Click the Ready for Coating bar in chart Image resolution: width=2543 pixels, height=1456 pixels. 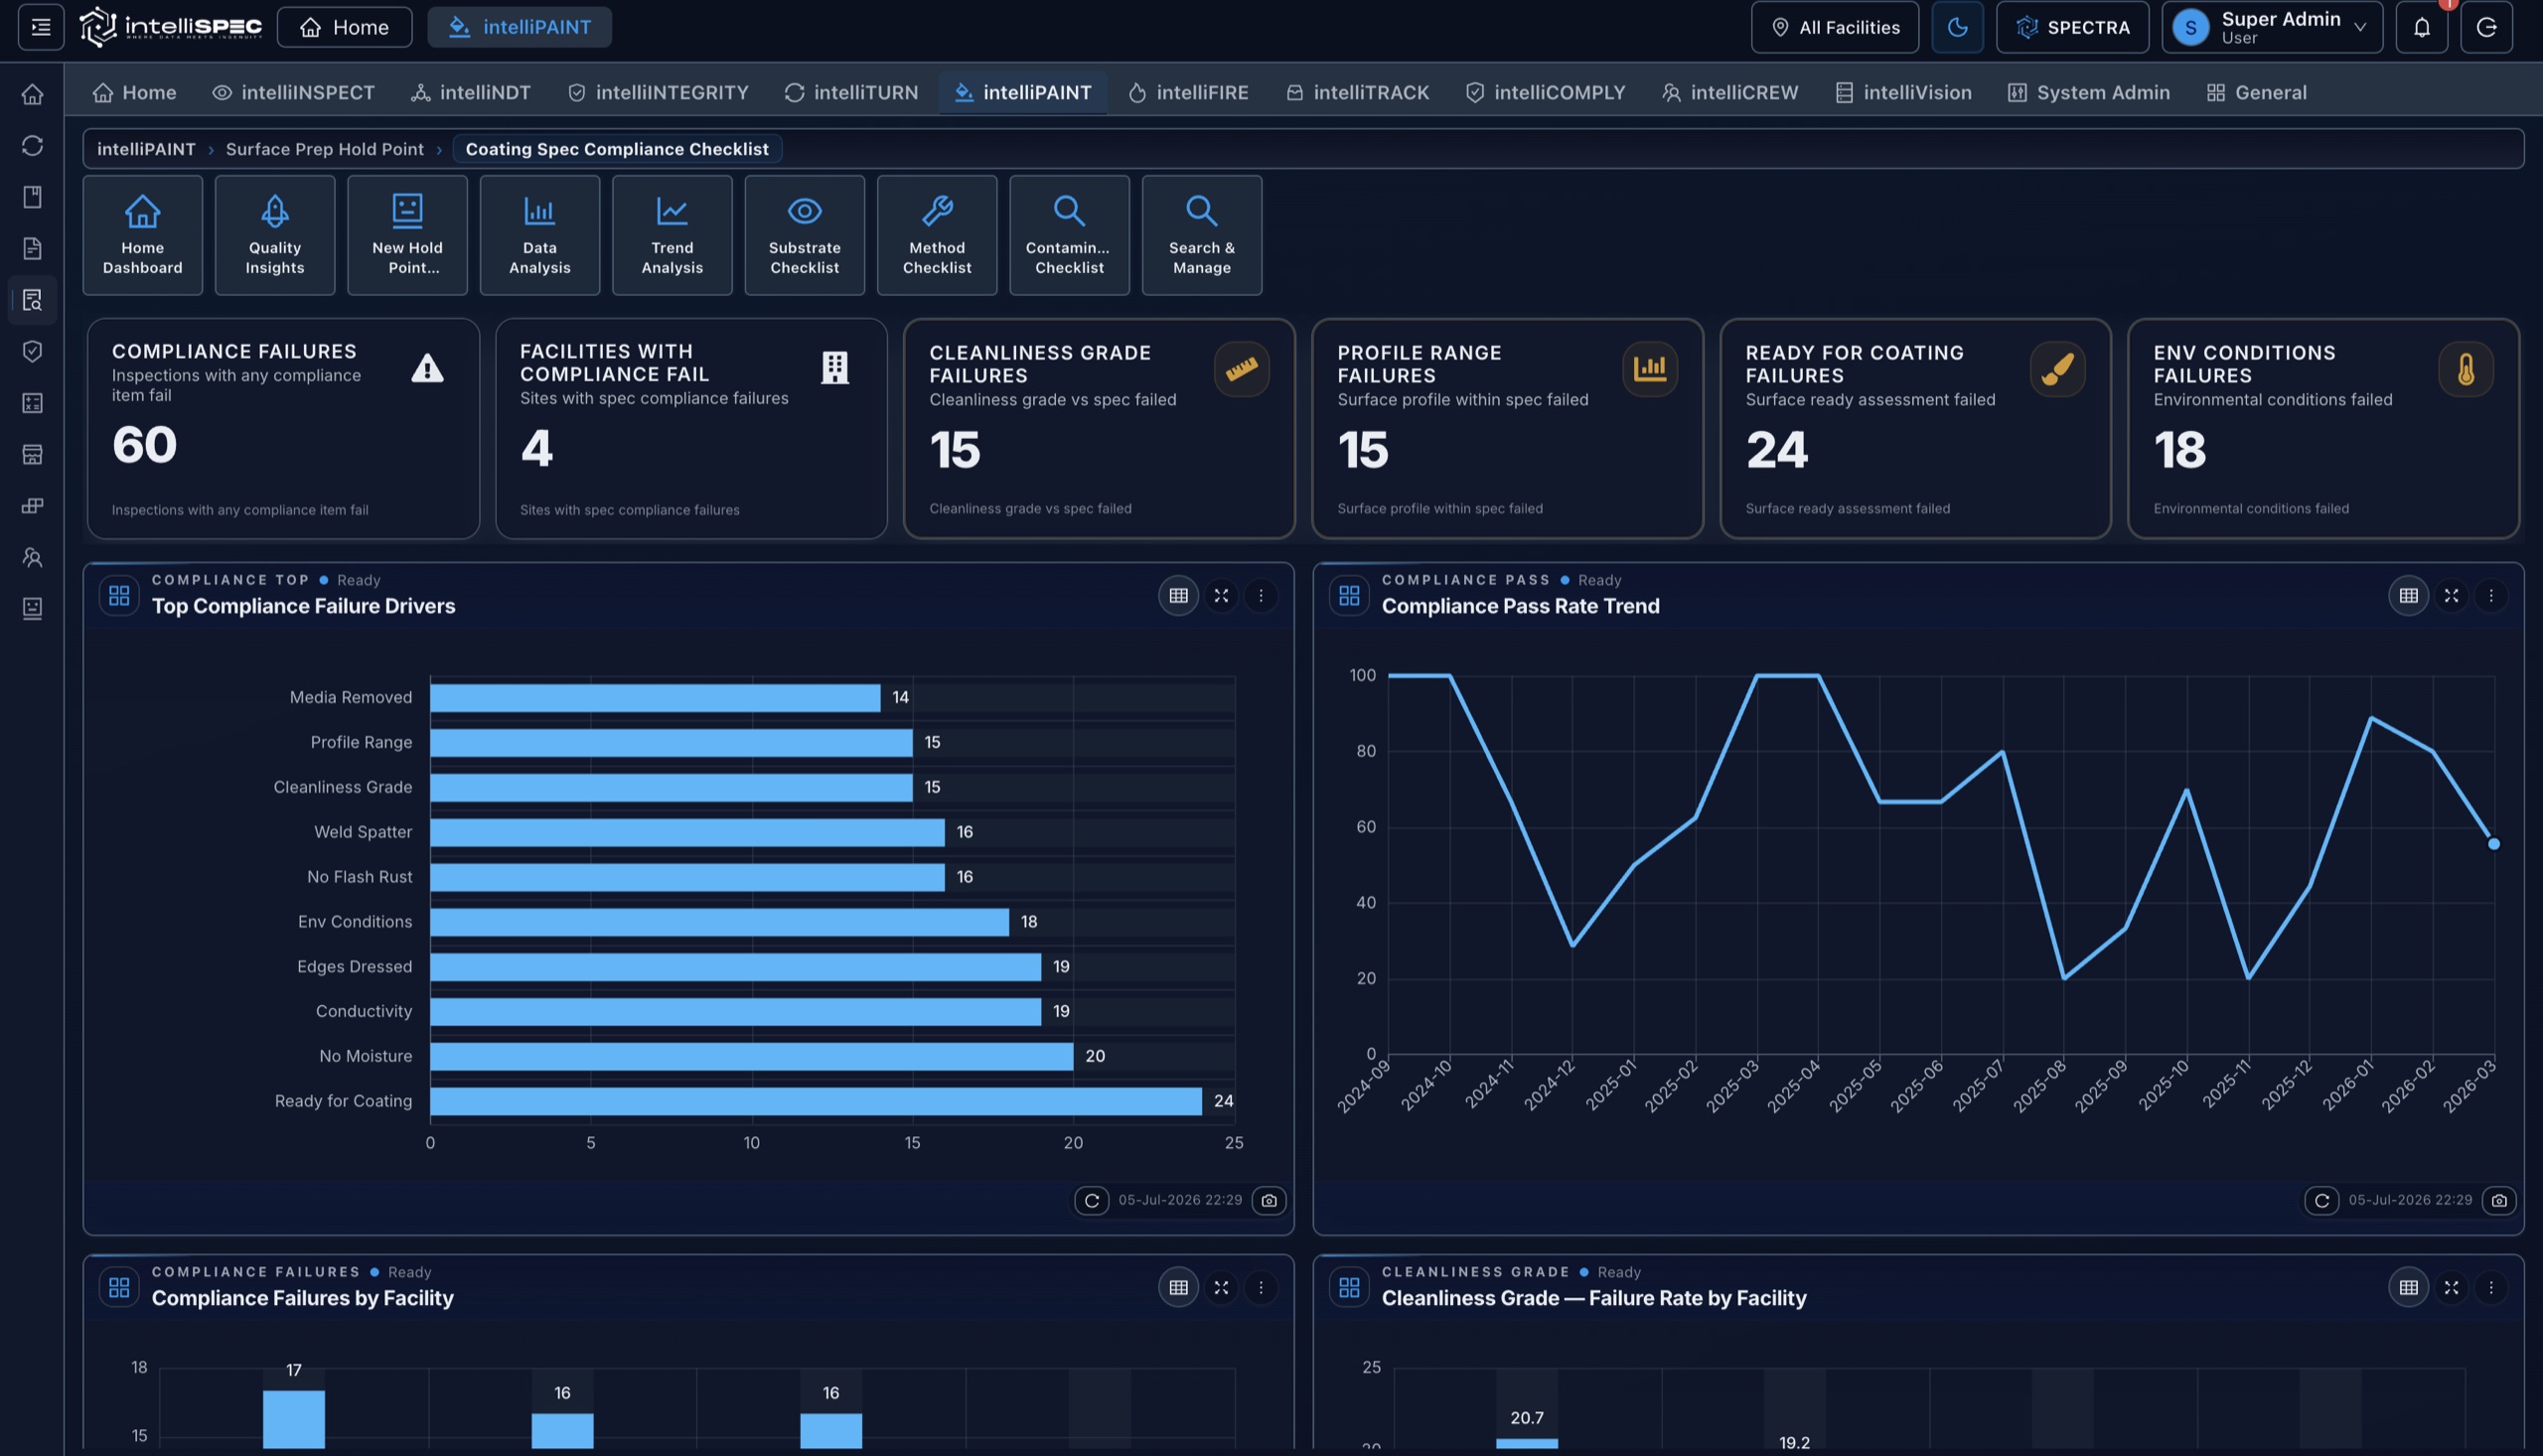pos(816,1101)
